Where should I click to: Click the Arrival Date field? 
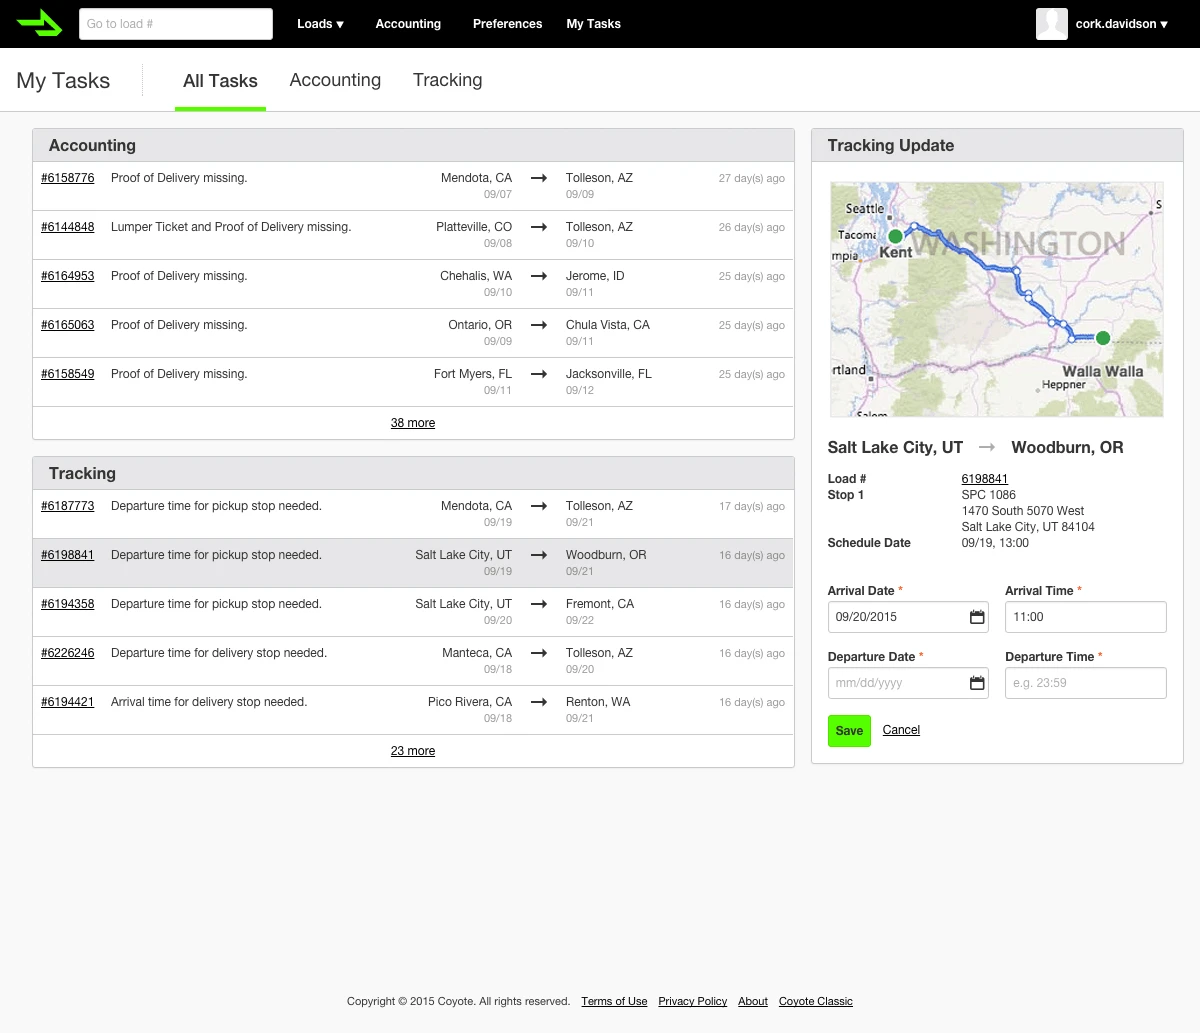pyautogui.click(x=908, y=617)
